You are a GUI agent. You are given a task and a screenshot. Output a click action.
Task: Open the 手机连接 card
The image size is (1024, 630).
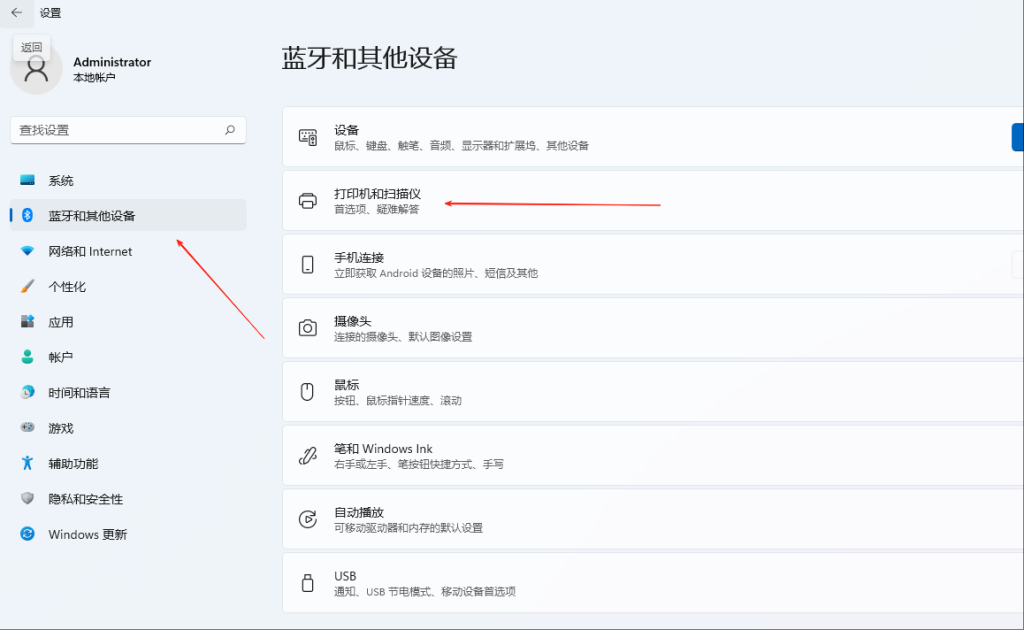click(x=653, y=264)
